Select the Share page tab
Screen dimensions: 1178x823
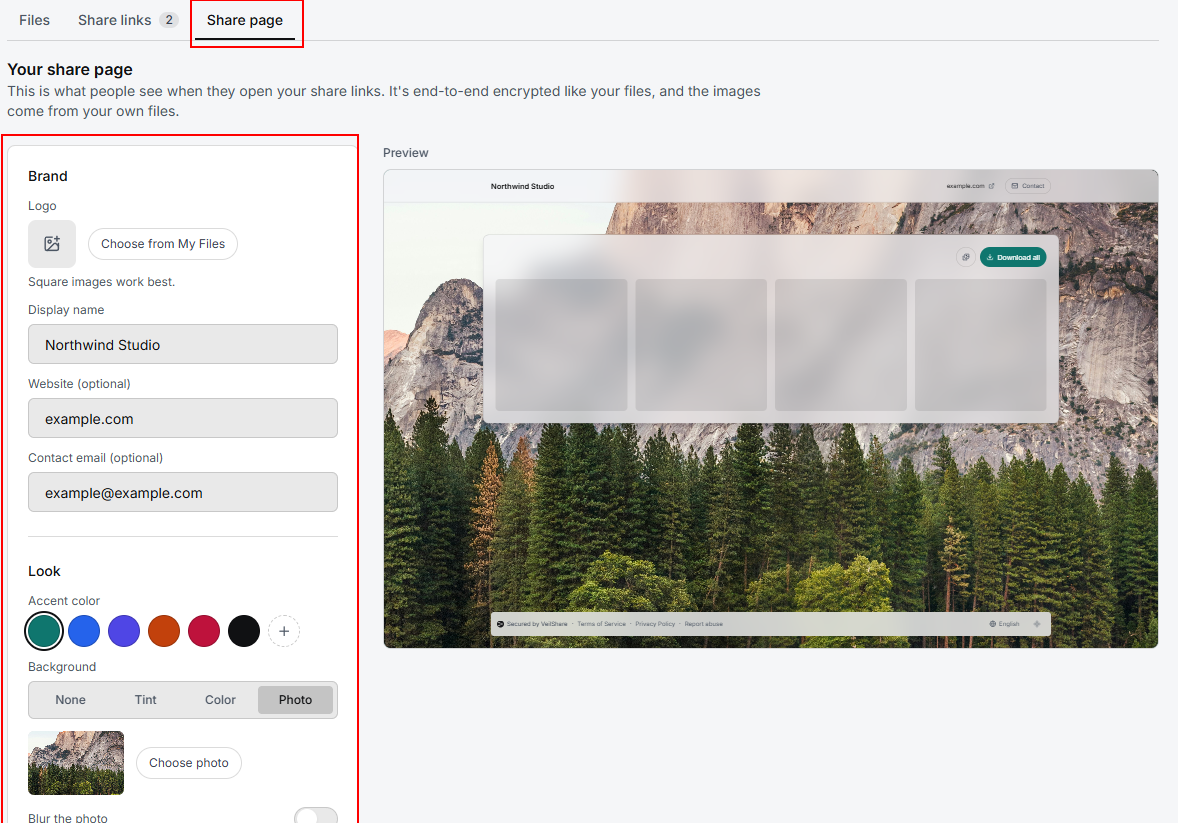pyautogui.click(x=245, y=20)
